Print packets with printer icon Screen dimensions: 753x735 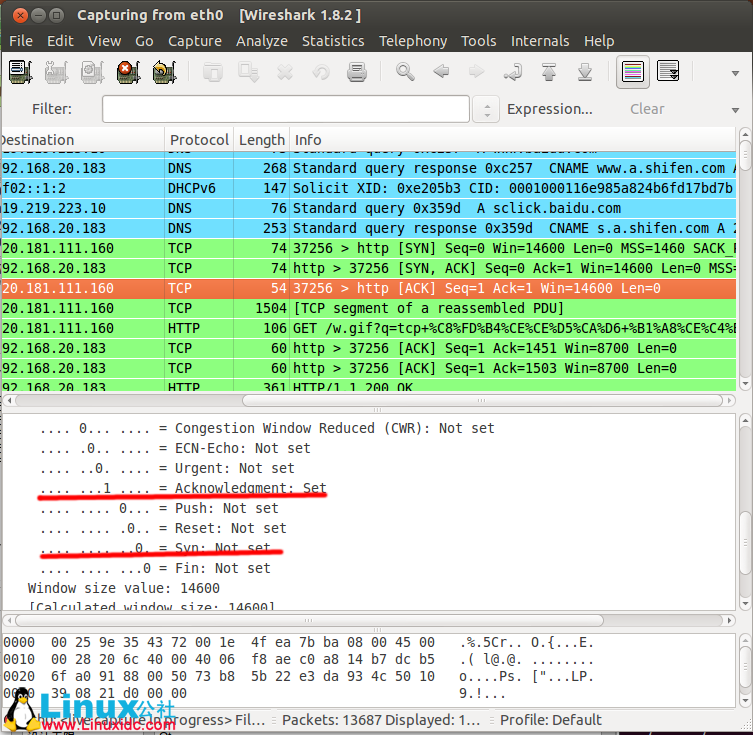coord(357,72)
